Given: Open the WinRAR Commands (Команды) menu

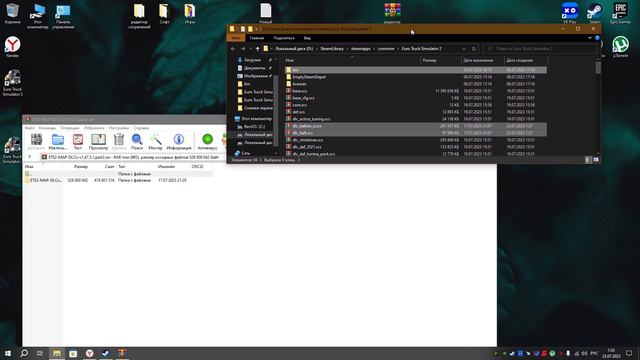Looking at the screenshot, I should coord(47,128).
